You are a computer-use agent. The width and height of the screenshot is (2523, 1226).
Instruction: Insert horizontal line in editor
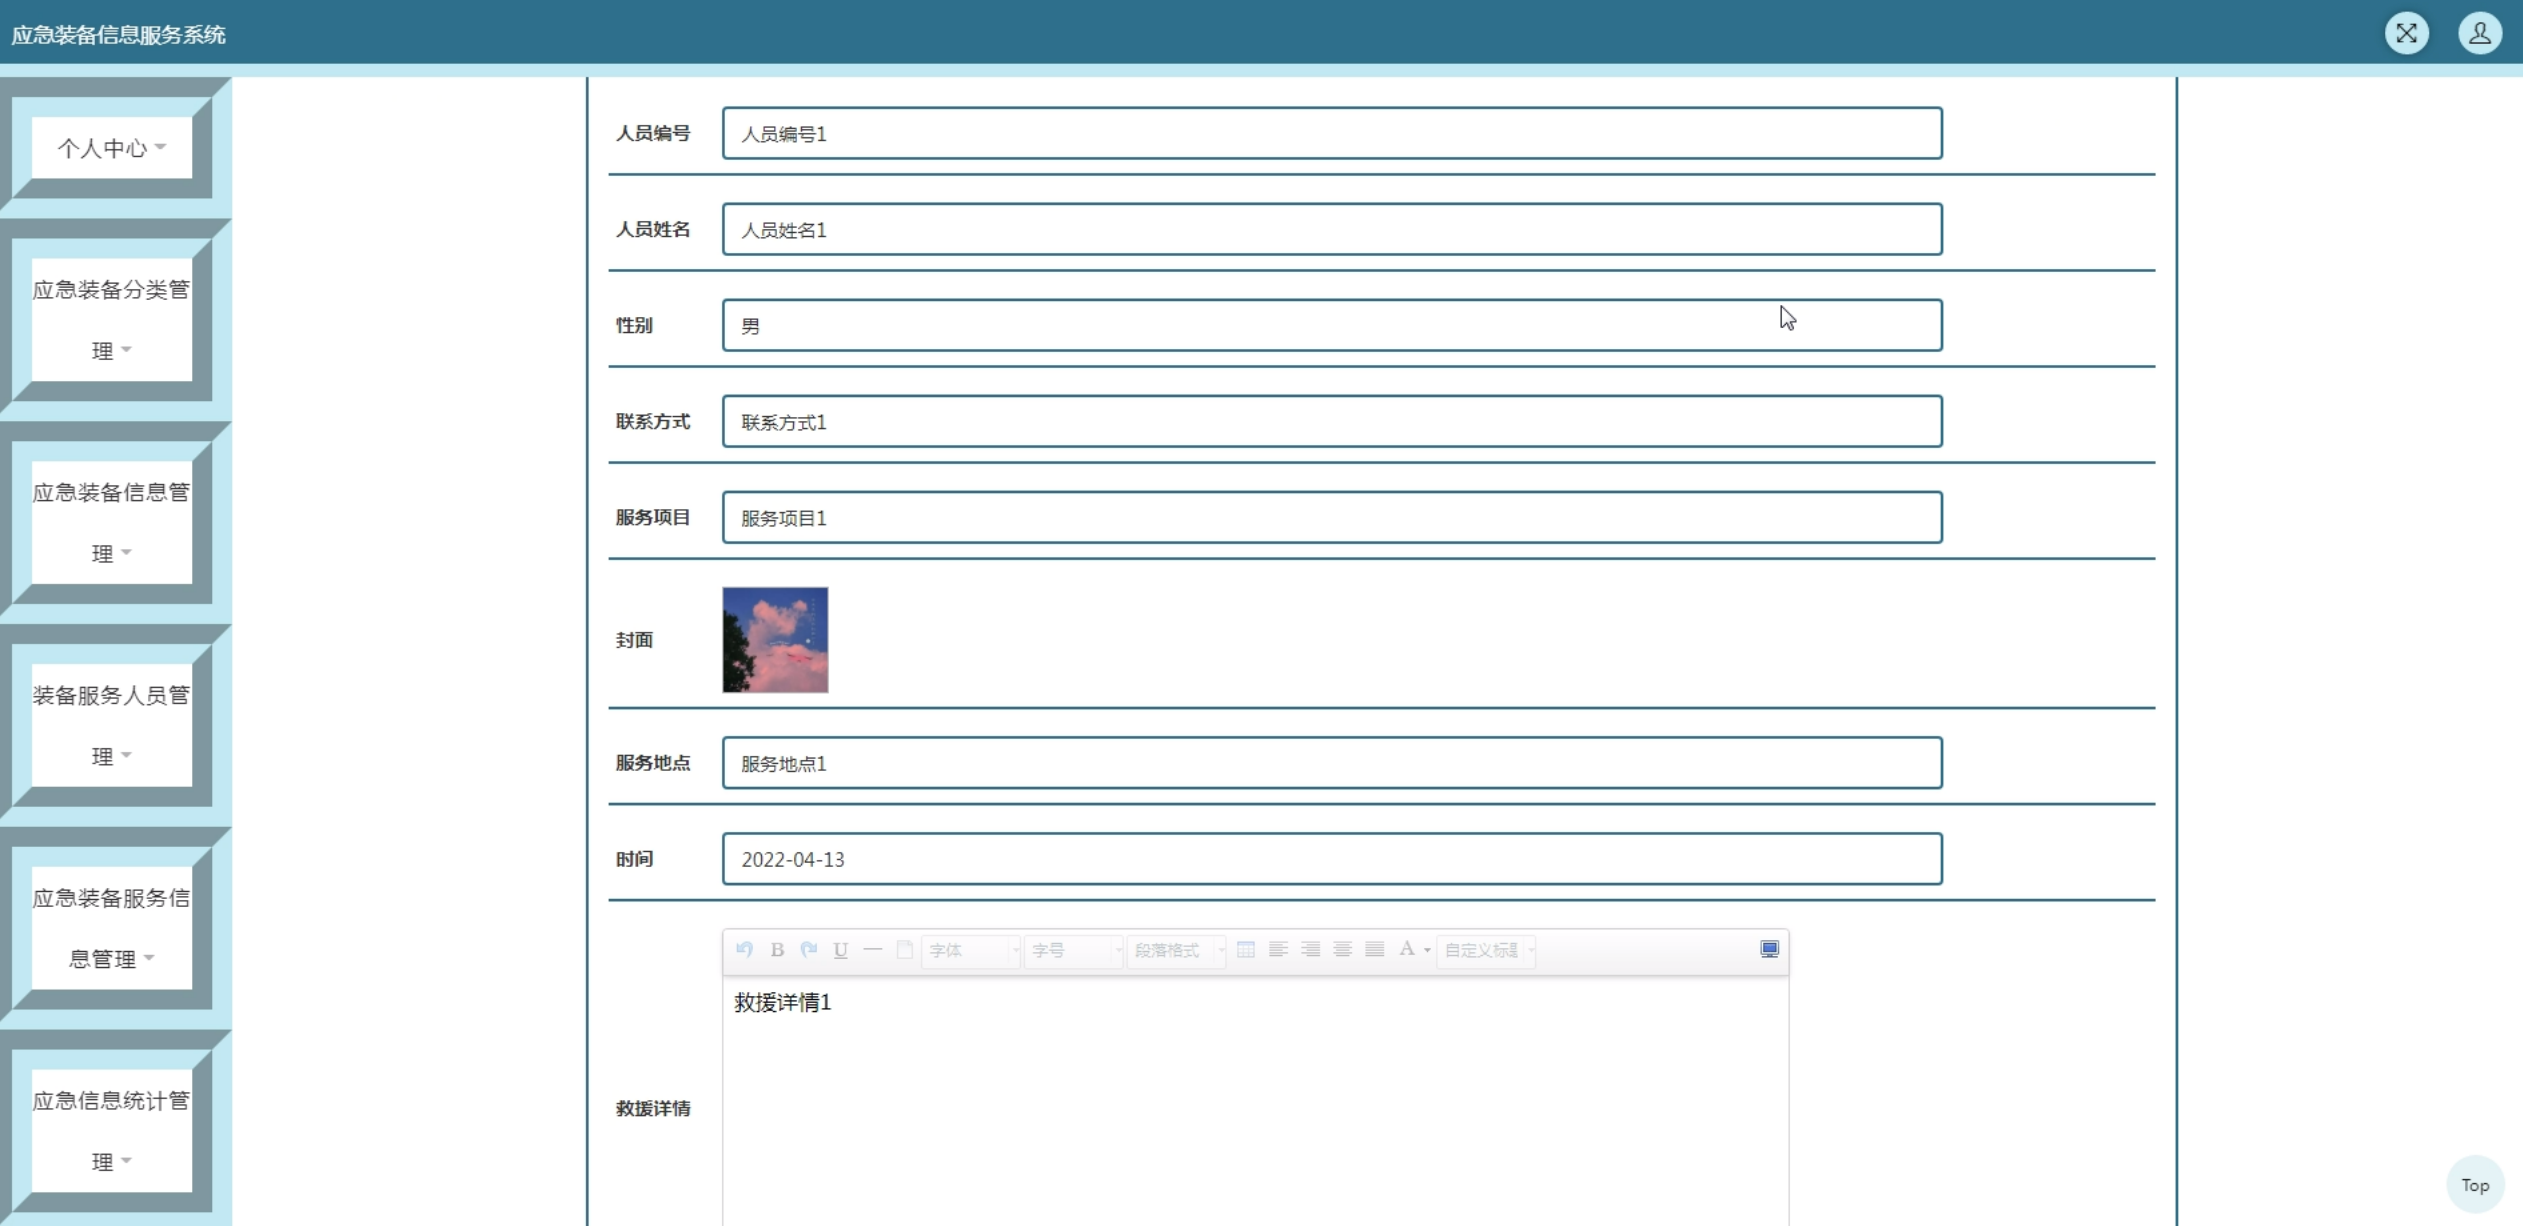[873, 949]
